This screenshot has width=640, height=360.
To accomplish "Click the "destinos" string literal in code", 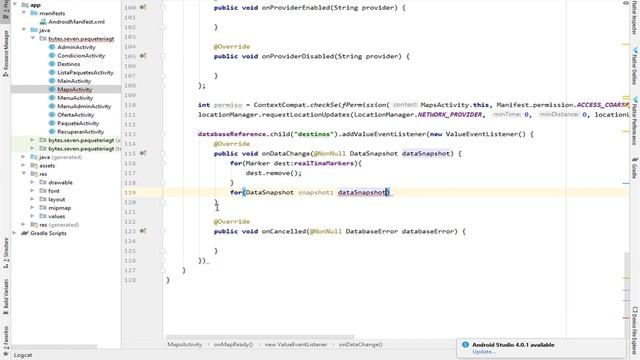I will pos(314,134).
